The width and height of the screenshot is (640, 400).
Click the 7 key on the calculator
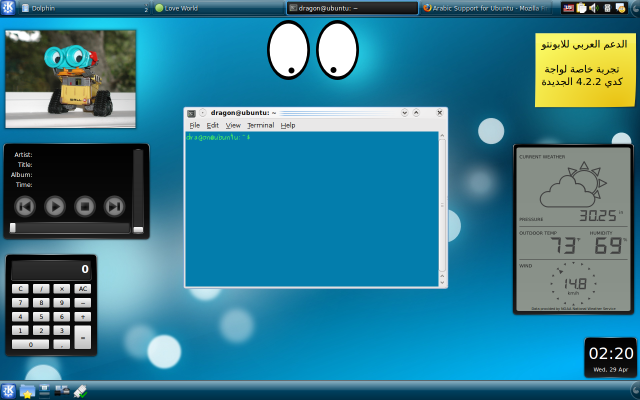20,303
